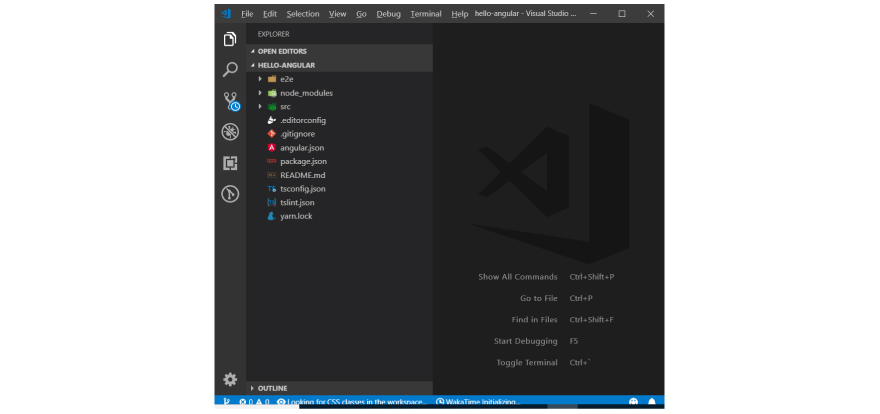
Task: Click the README.md file icon
Action: 272,175
